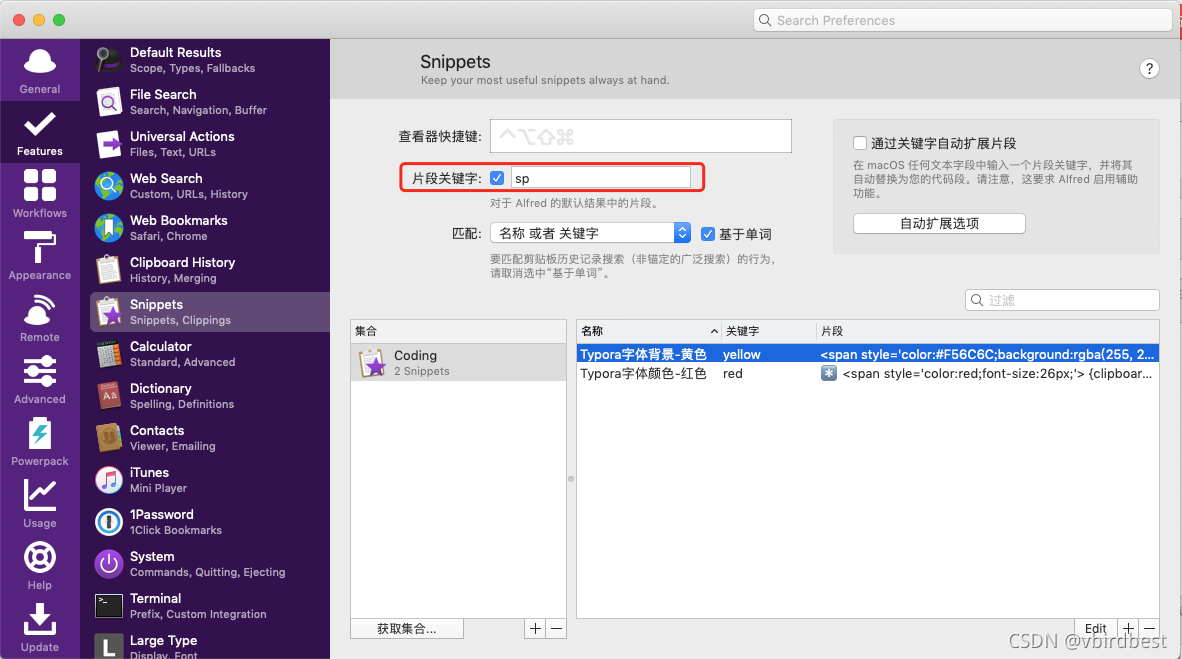The height and width of the screenshot is (659, 1182).
Task: Click the 查看器快捷键 hotkey field
Action: (x=641, y=136)
